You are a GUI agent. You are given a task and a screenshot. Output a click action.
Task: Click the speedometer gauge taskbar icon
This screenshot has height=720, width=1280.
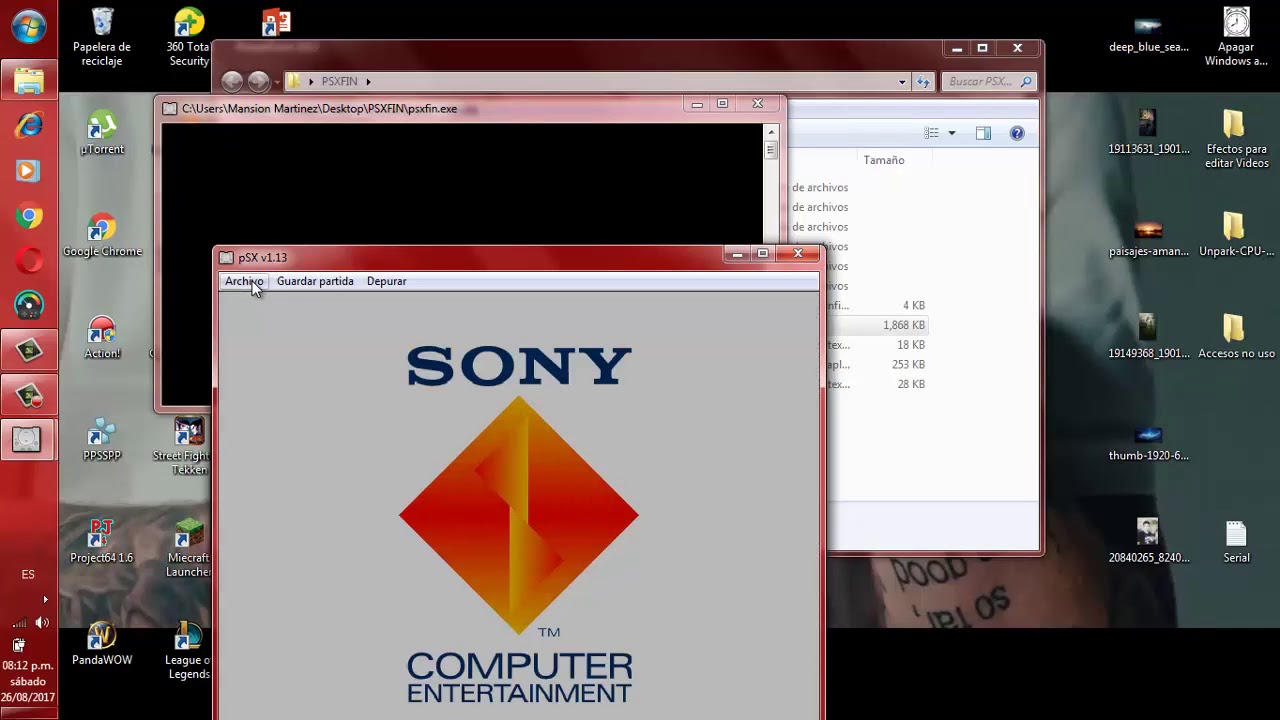(28, 305)
